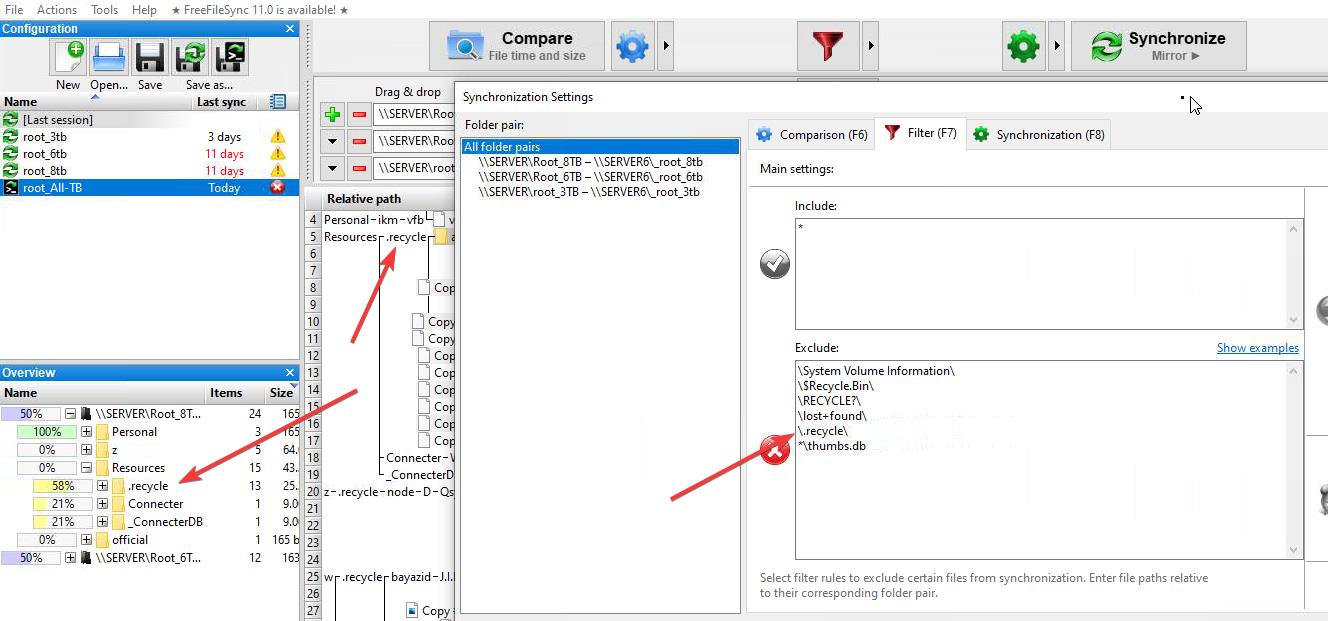Remove second folder pair with its minus
The width and height of the screenshot is (1328, 621).
pos(360,141)
